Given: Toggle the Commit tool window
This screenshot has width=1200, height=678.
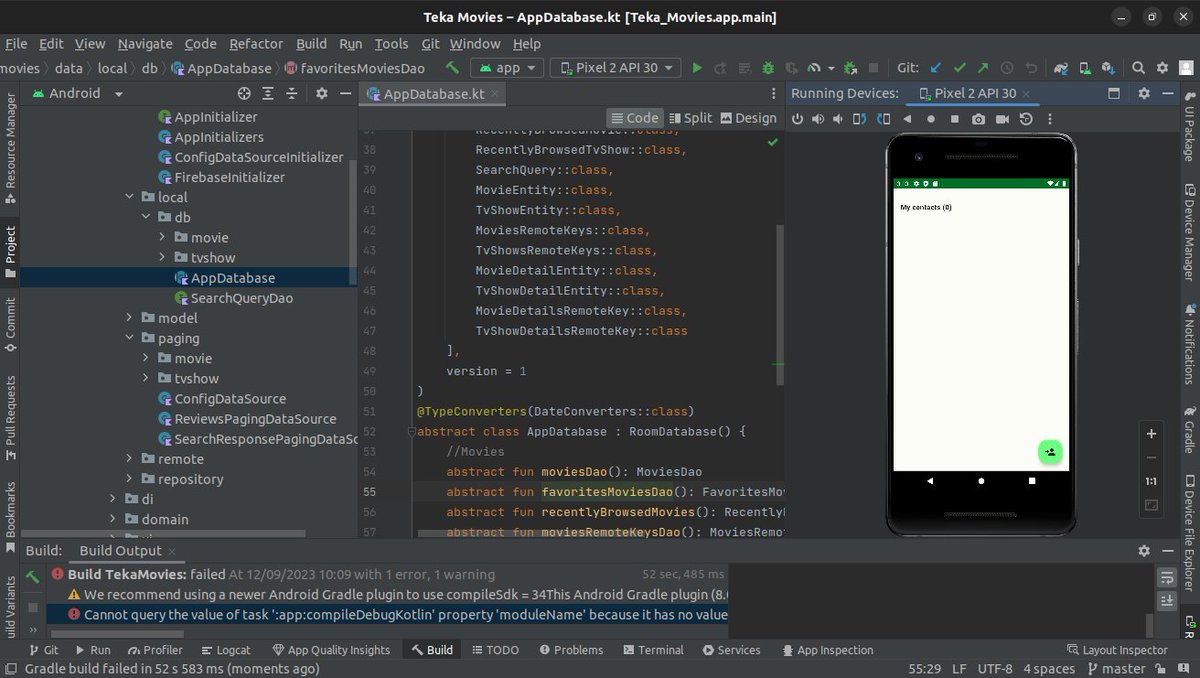Looking at the screenshot, I should 10,324.
